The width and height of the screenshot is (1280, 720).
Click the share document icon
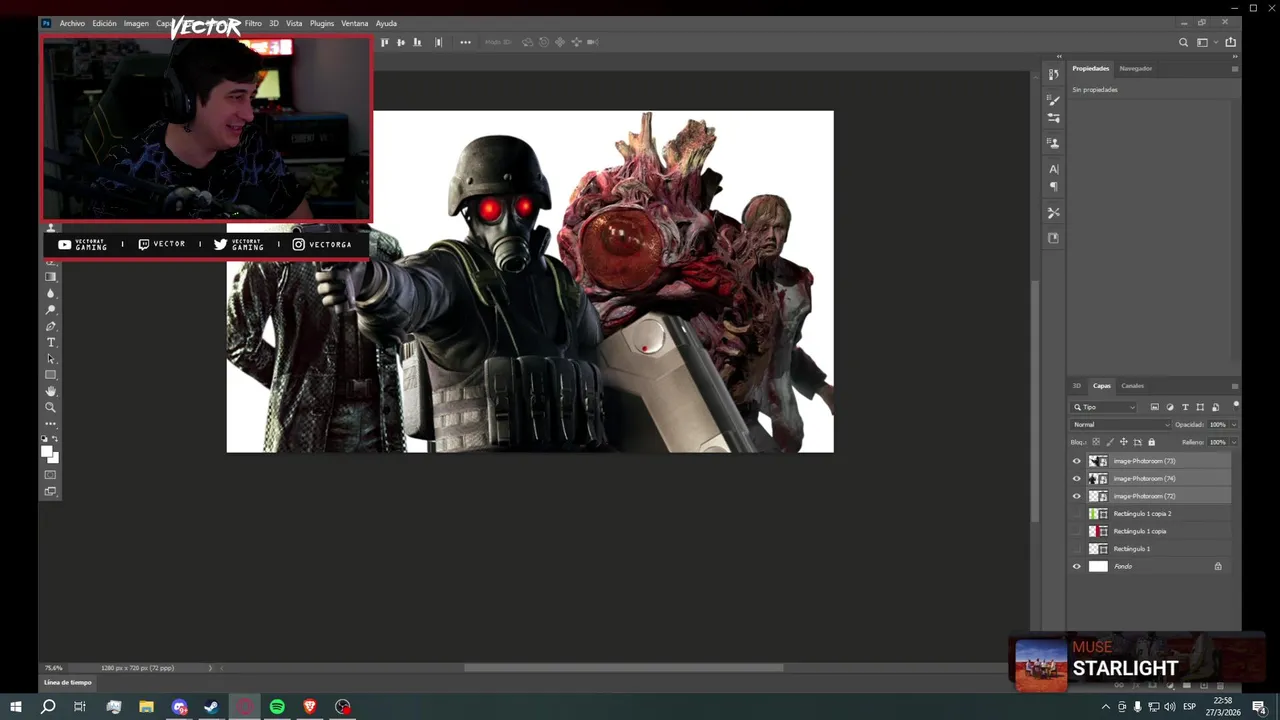tap(1230, 42)
